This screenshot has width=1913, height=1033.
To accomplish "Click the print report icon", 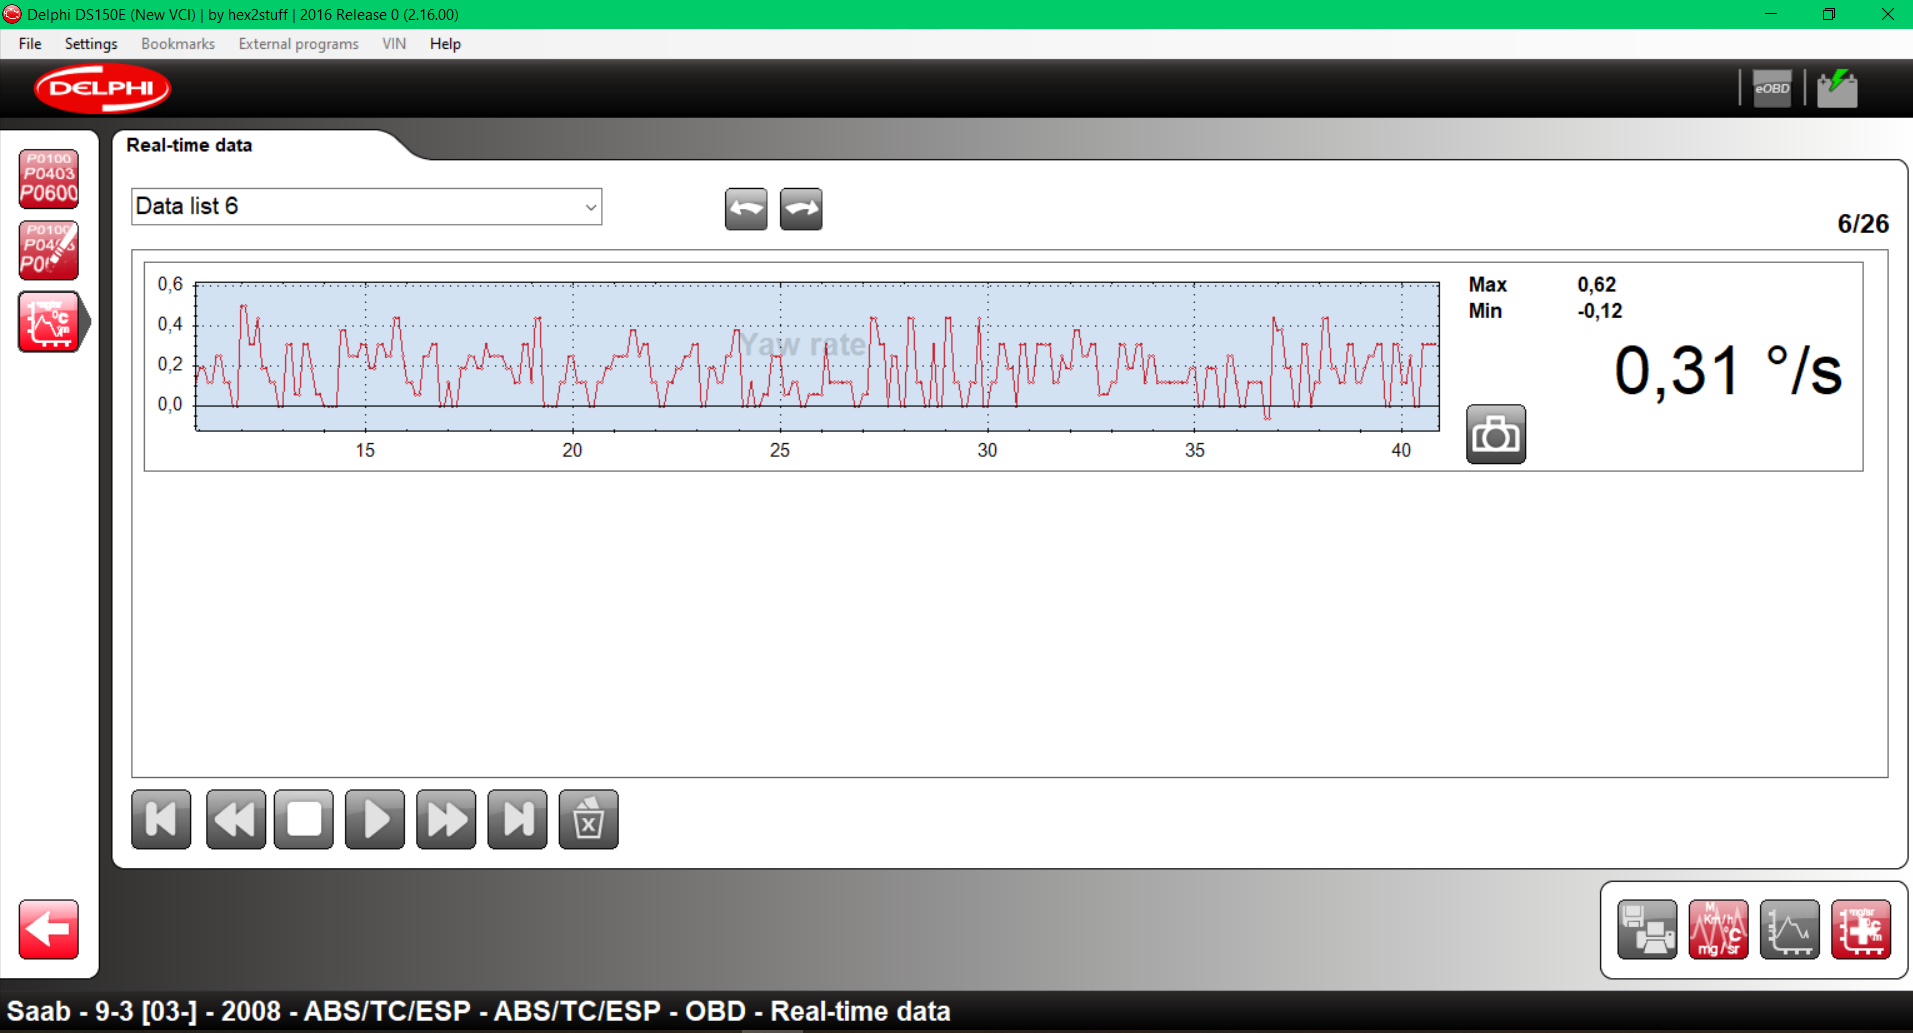I will click(x=1646, y=929).
